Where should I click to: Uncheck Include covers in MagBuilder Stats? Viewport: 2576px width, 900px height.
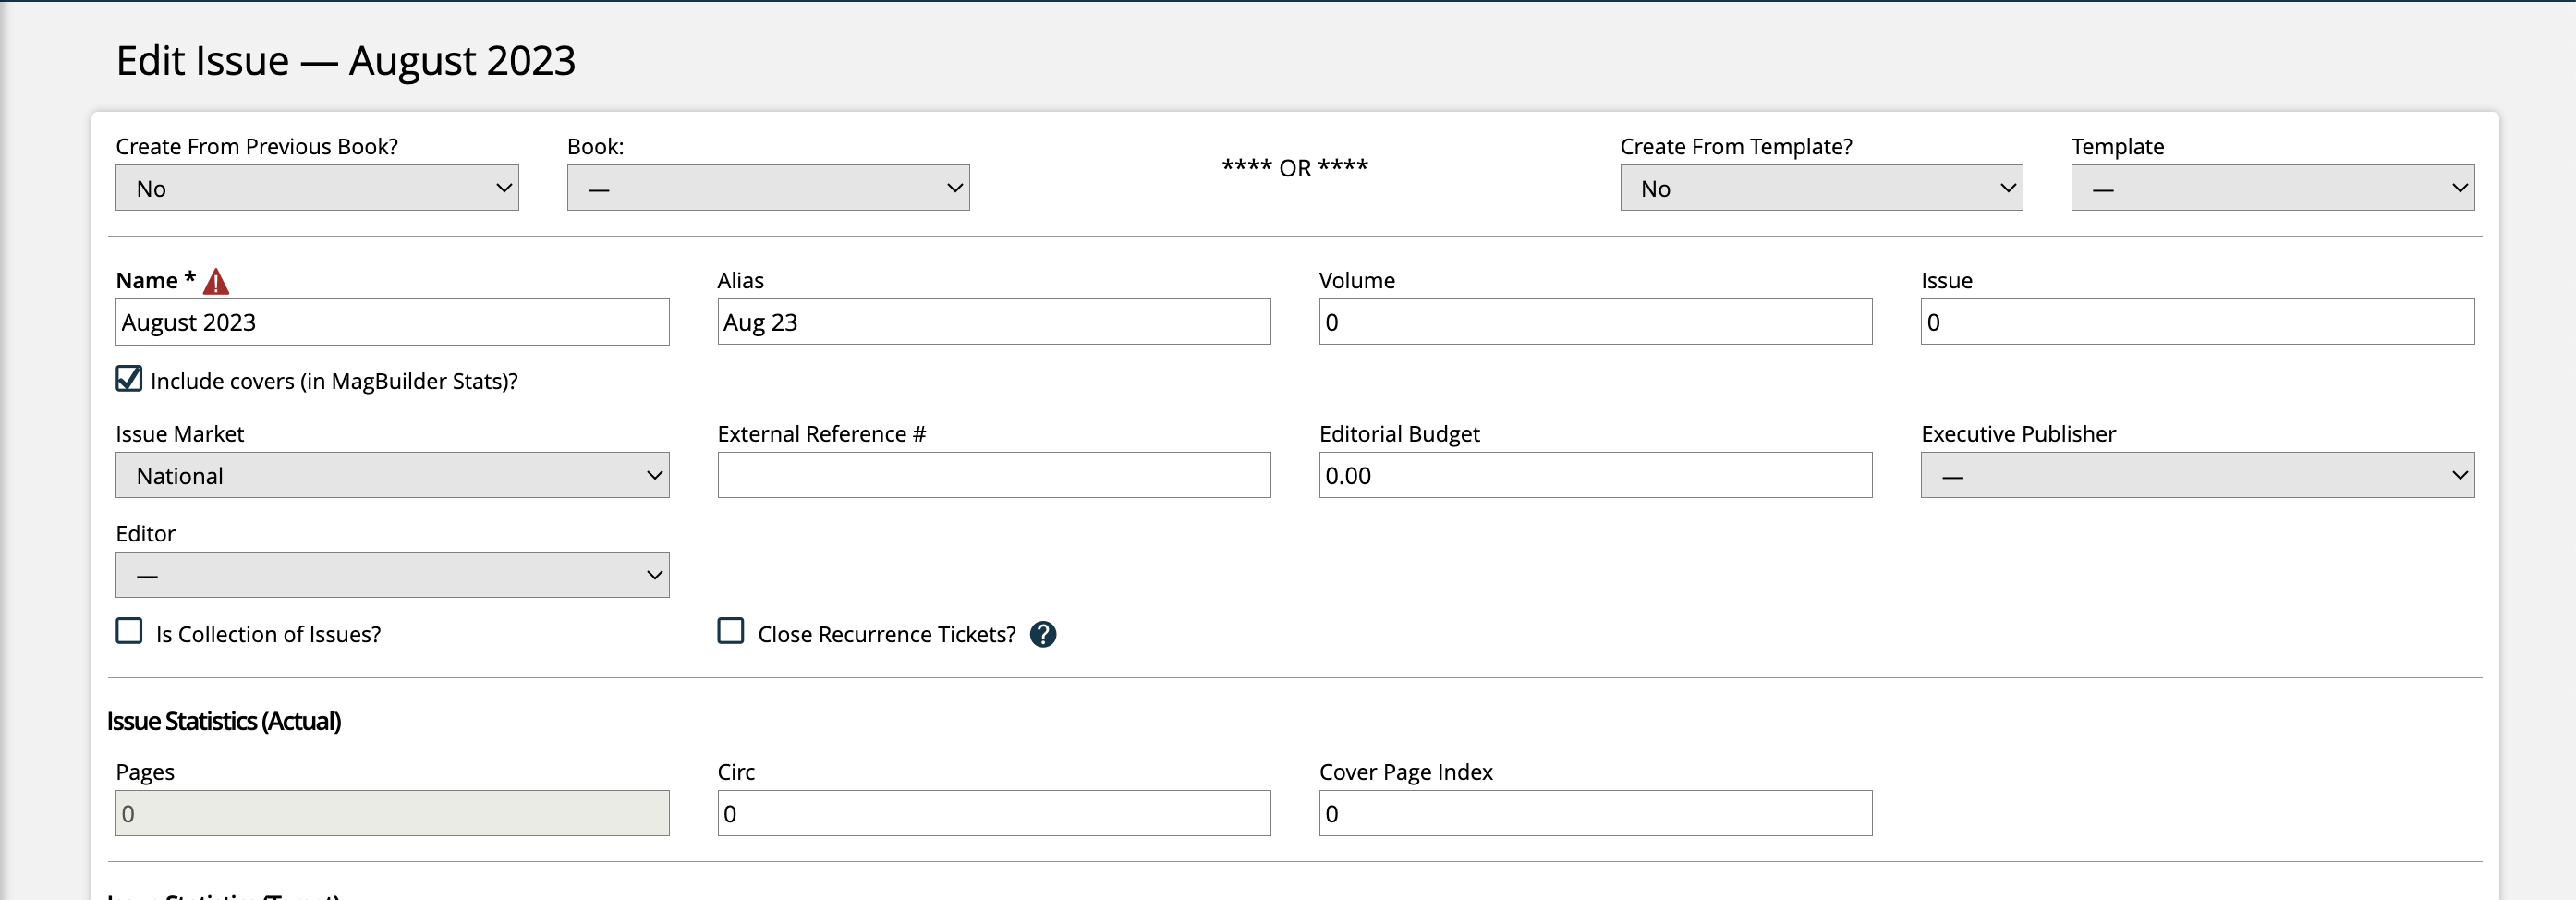[x=129, y=379]
